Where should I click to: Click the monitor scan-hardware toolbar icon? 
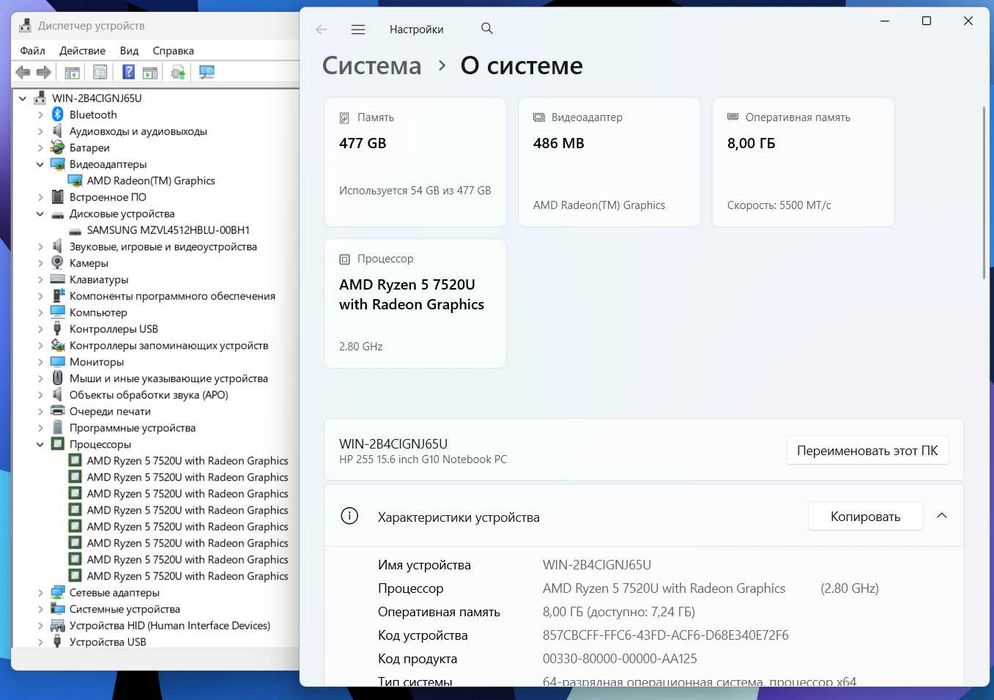[x=207, y=72]
